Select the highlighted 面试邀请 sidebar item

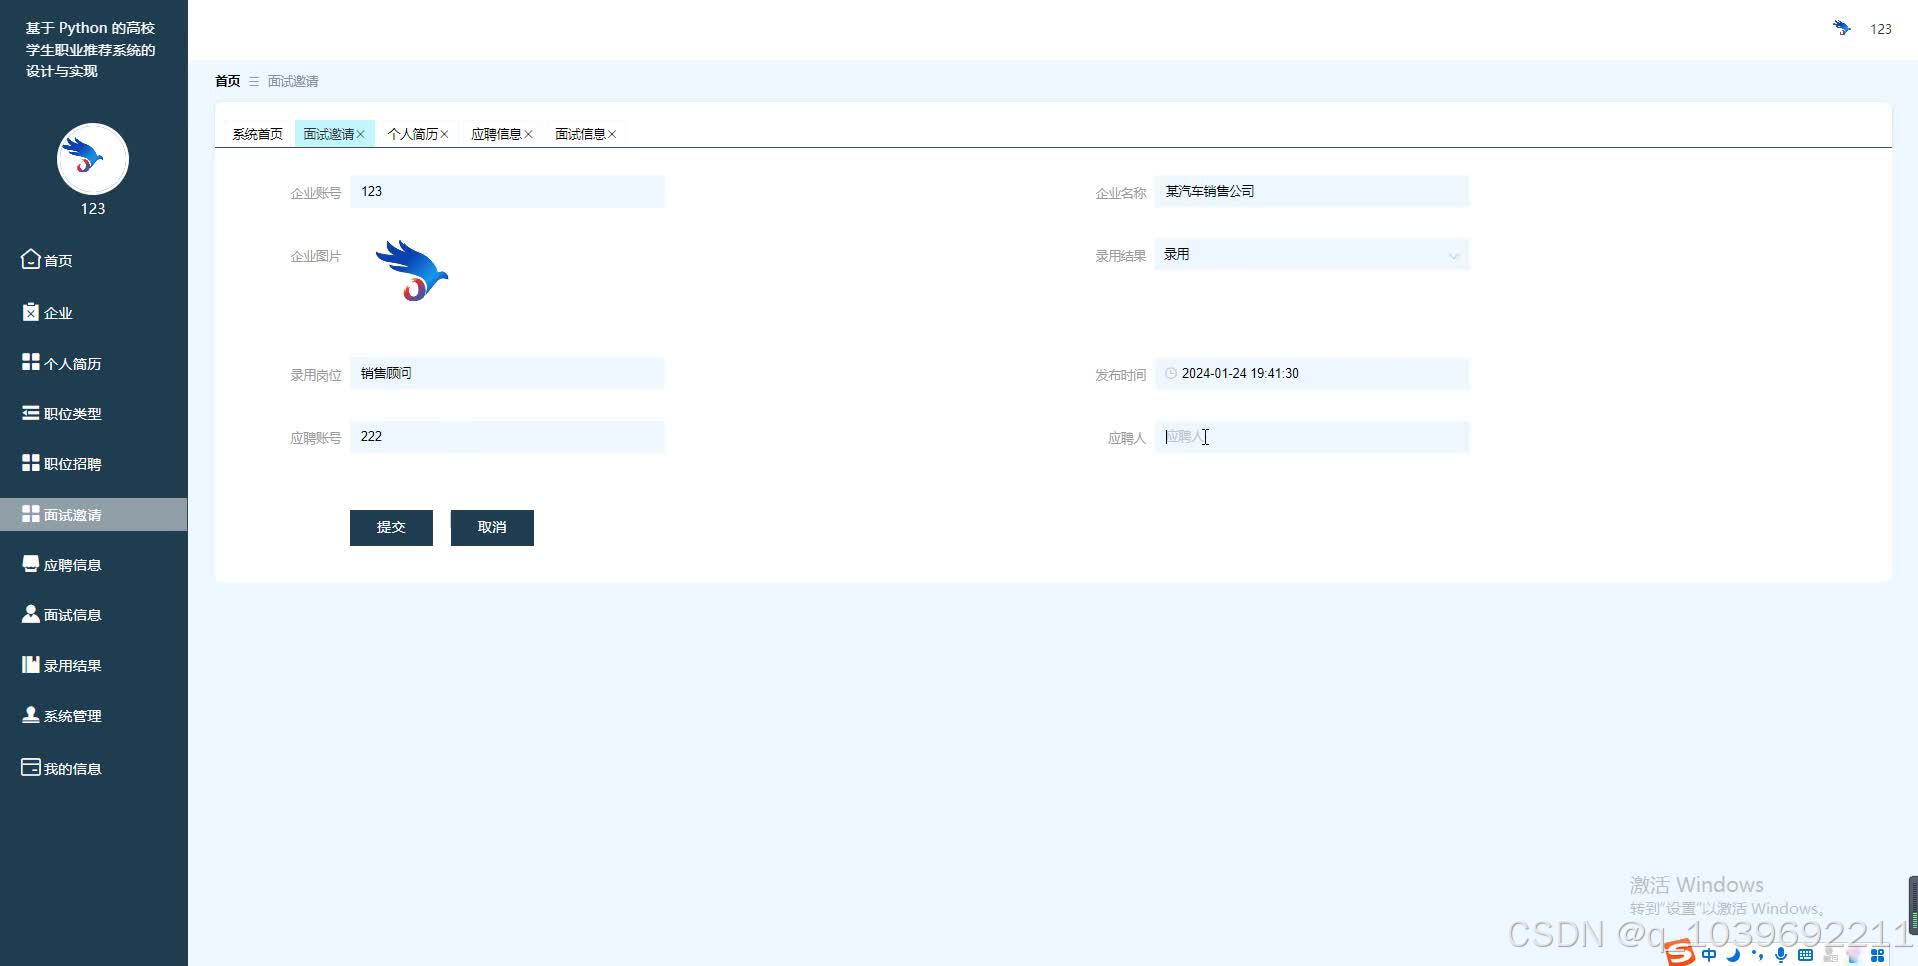click(93, 514)
